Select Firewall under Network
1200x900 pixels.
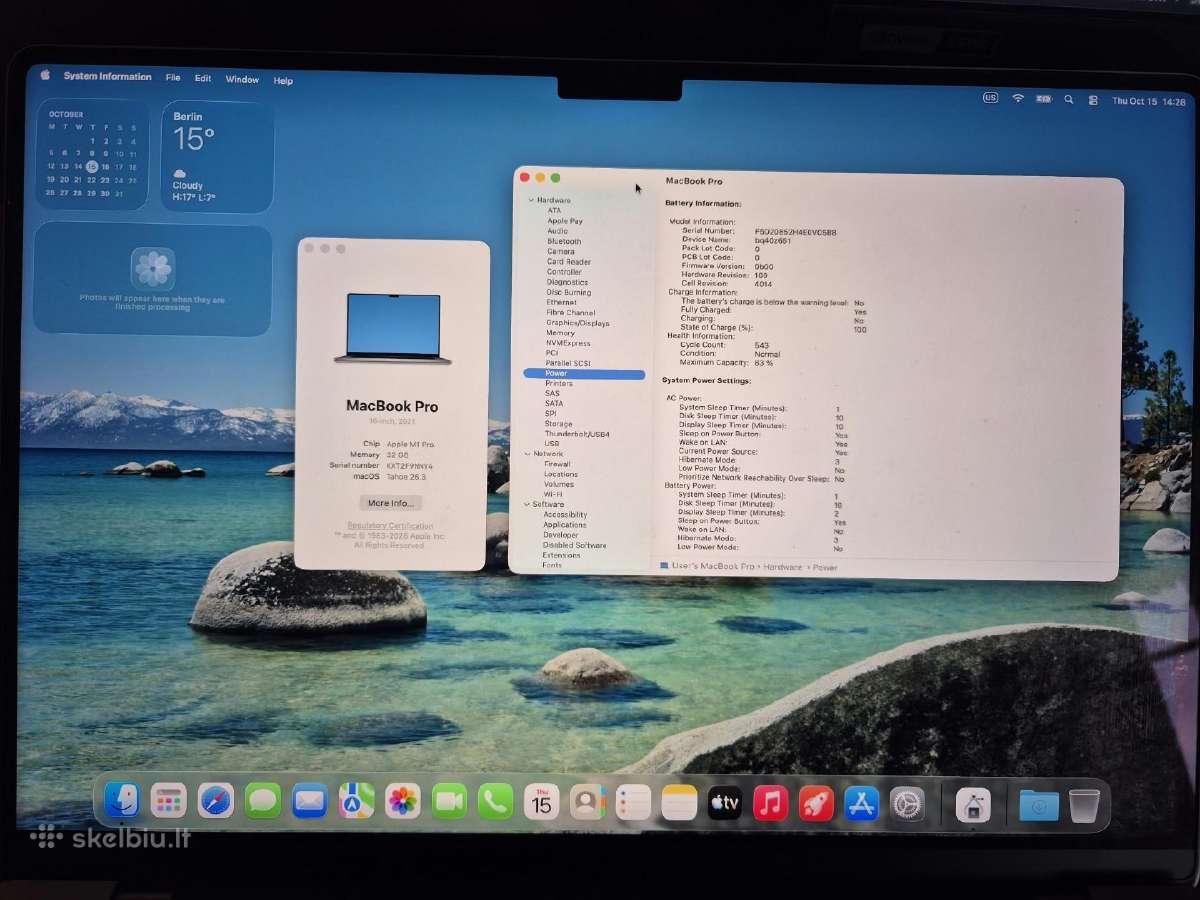pos(557,464)
